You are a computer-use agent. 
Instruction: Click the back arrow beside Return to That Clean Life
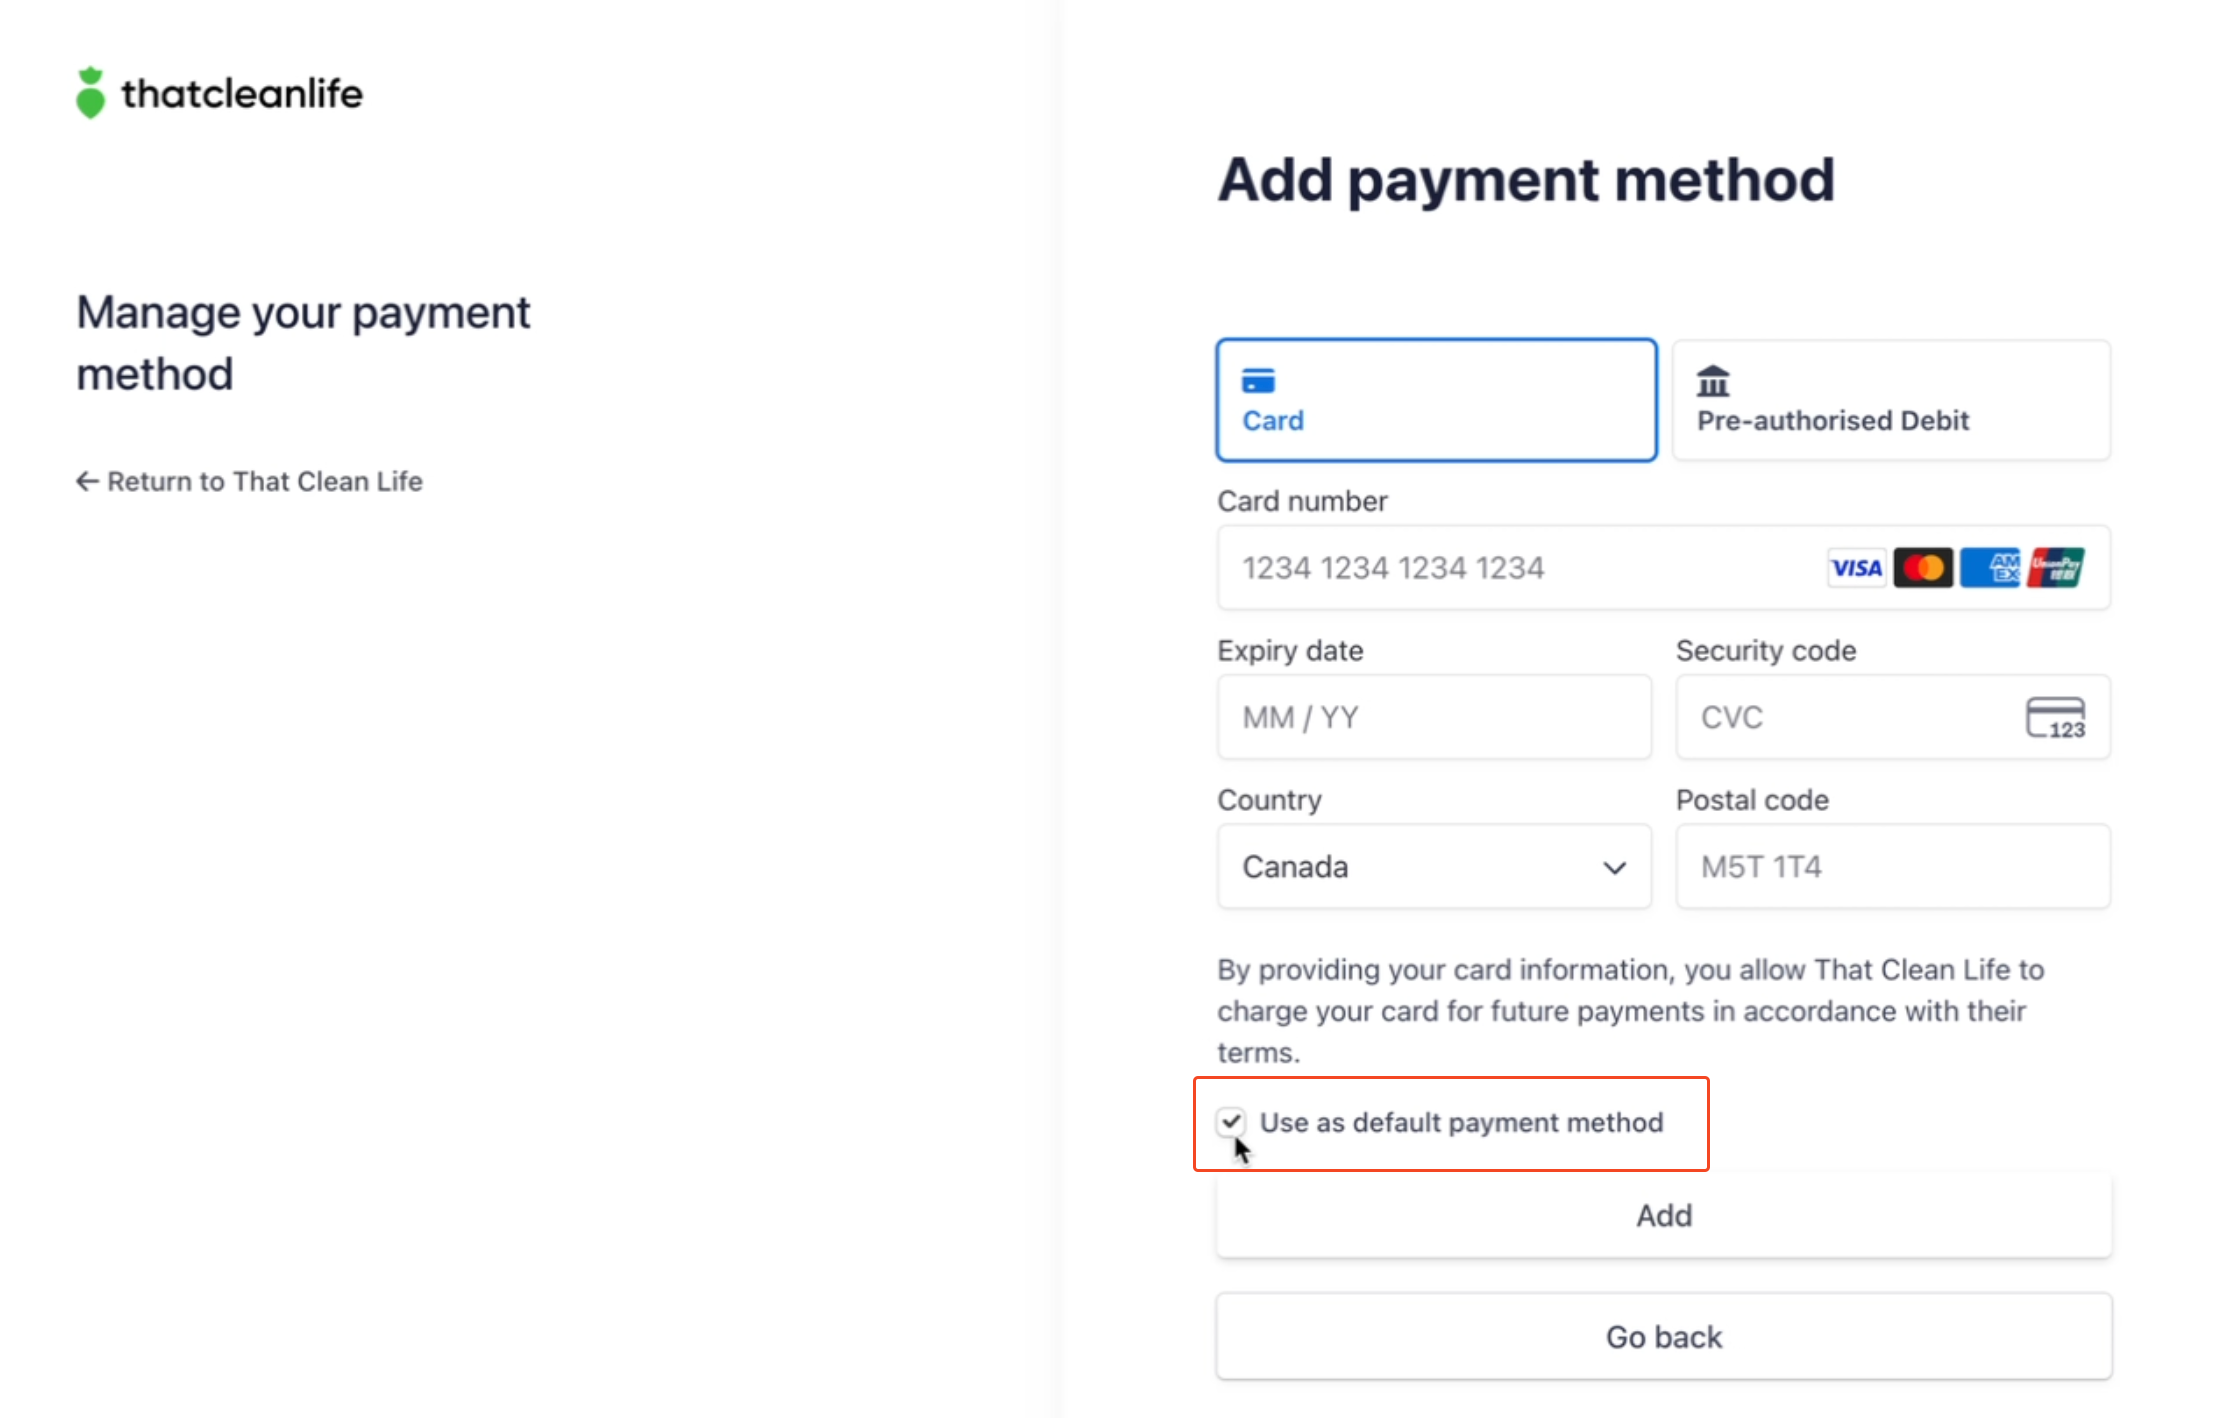(x=88, y=481)
